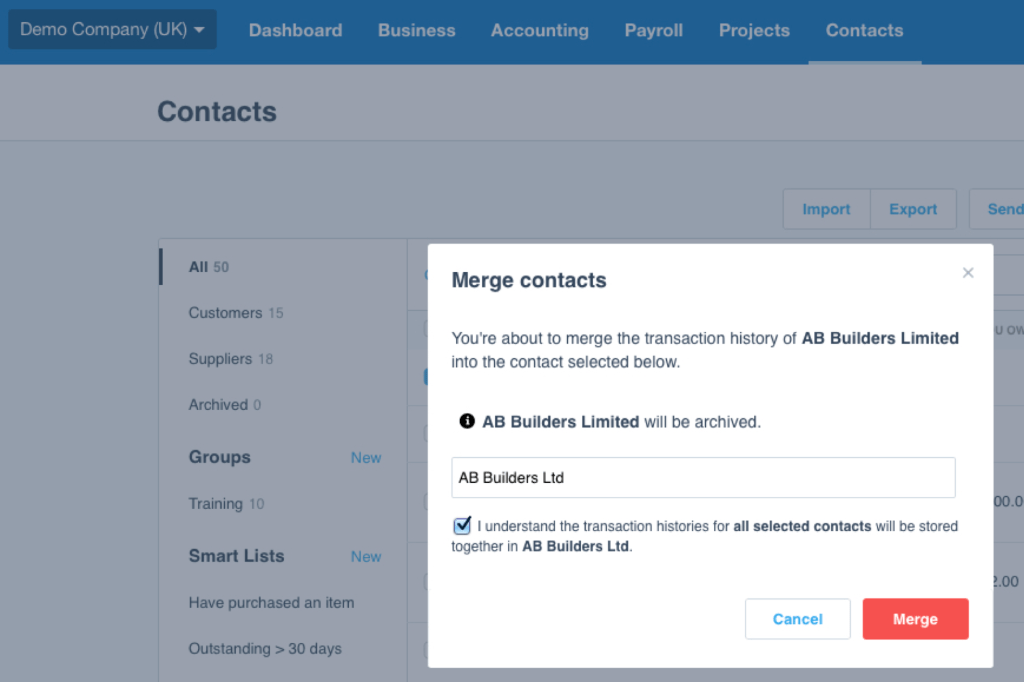Screen dimensions: 1024x682
Task: Select the Contacts tab
Action: (x=864, y=31)
